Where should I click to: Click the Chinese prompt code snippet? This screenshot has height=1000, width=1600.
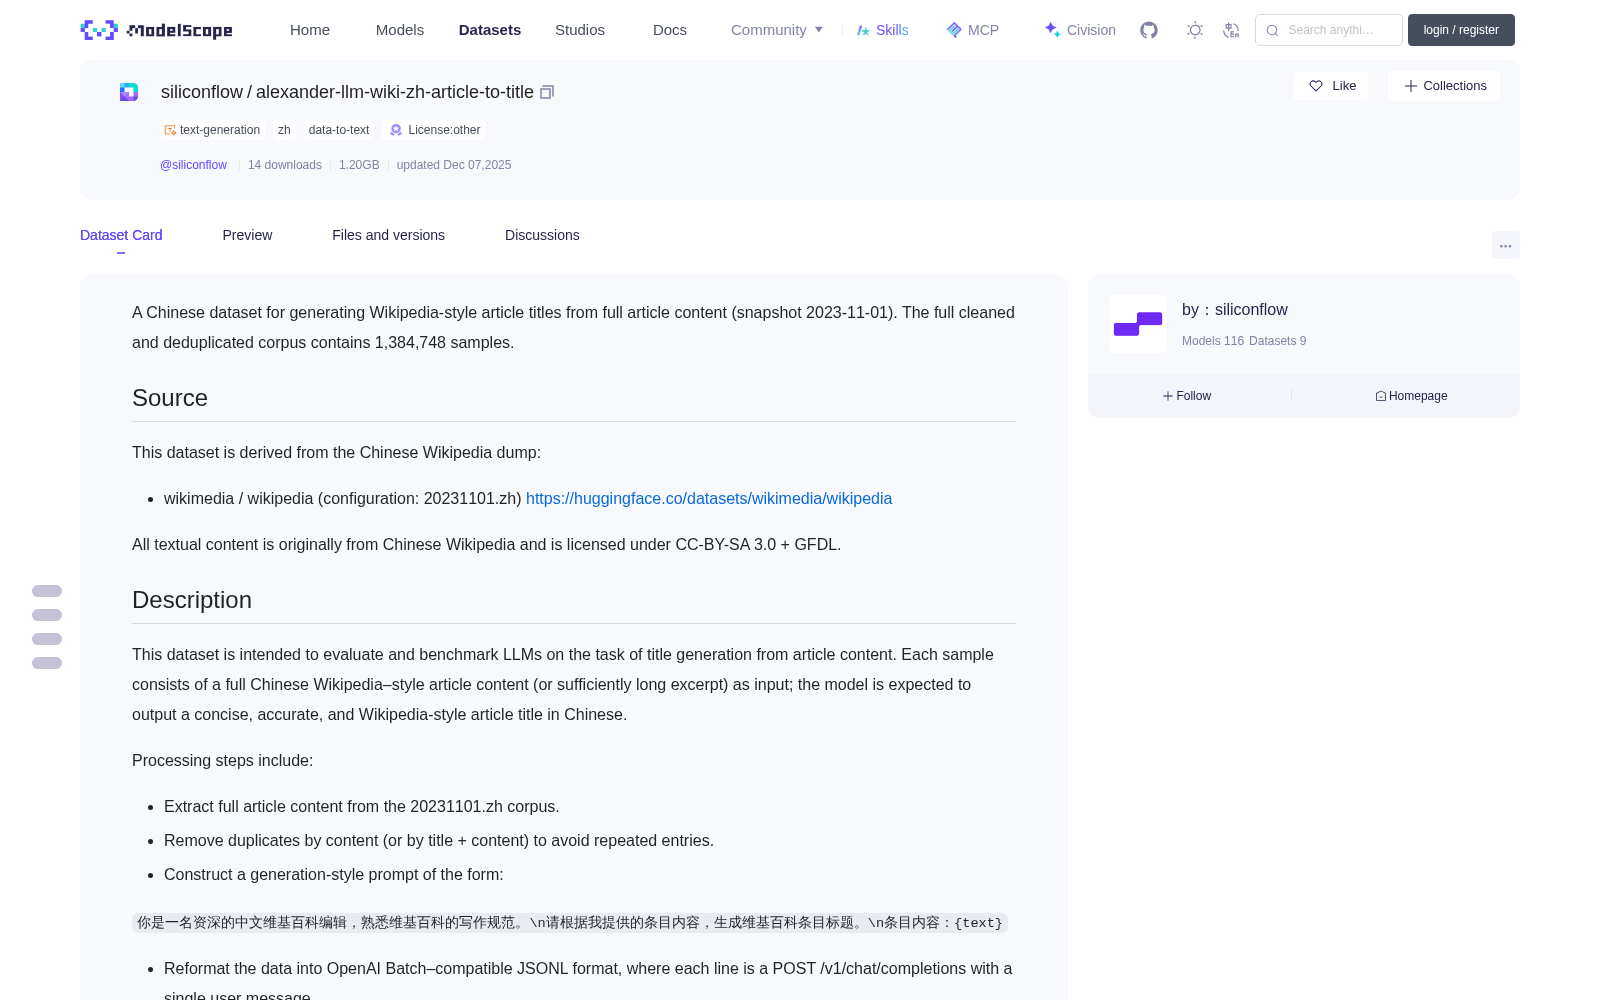tap(569, 923)
